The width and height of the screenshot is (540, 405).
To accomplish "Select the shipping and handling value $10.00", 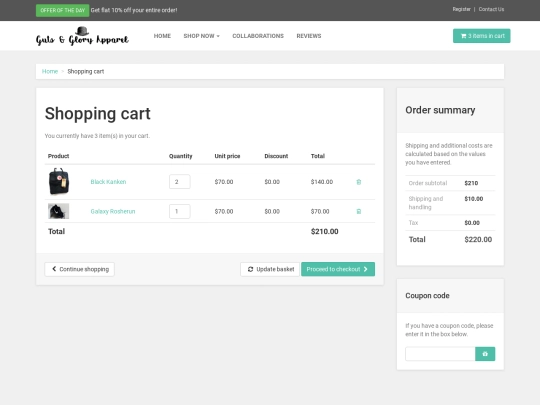I will click(x=474, y=199).
